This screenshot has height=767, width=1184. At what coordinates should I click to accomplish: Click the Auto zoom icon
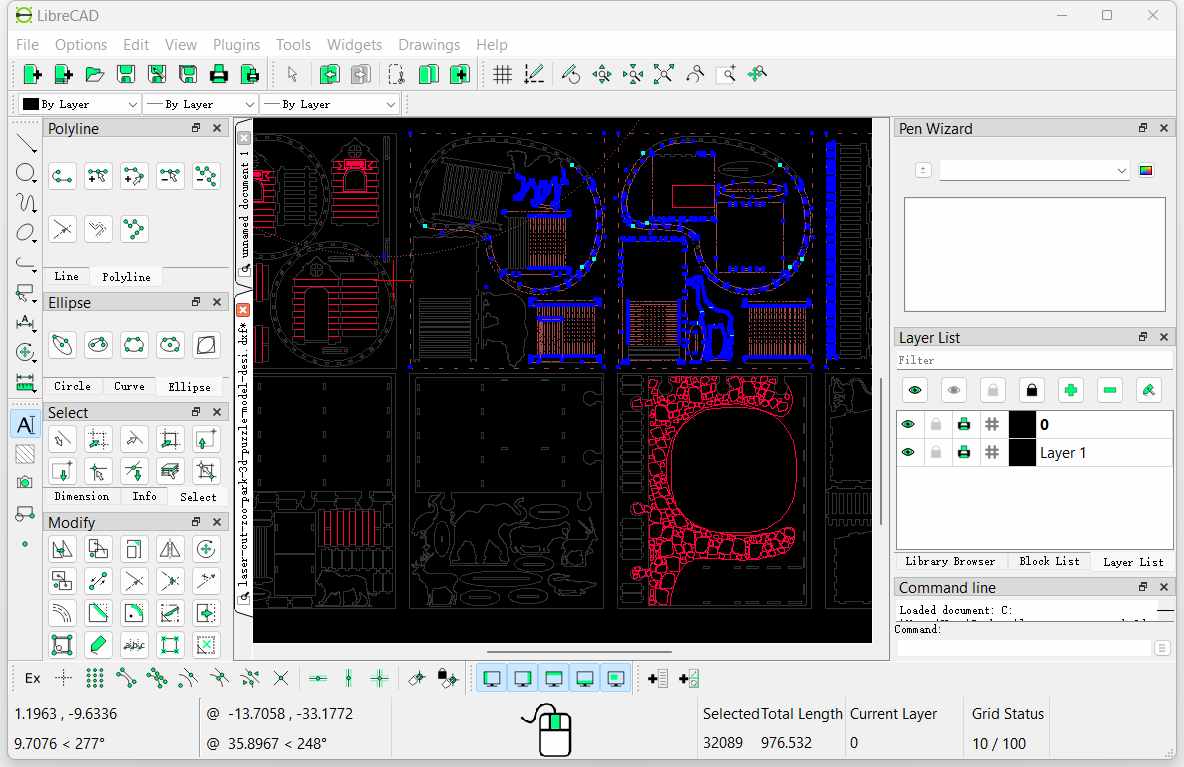point(664,74)
